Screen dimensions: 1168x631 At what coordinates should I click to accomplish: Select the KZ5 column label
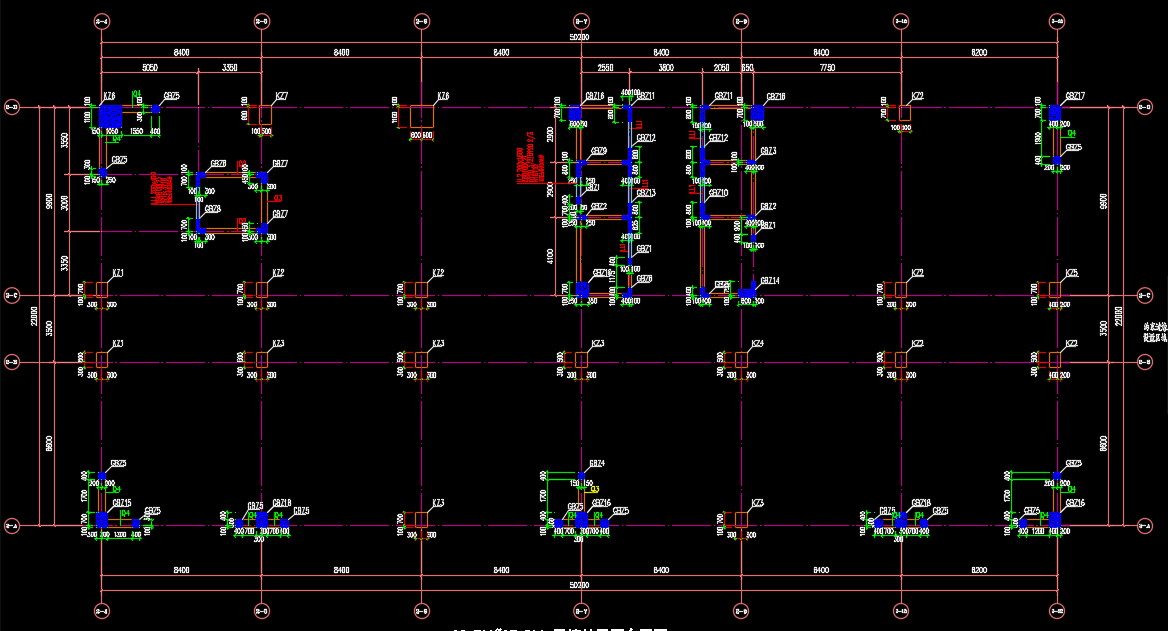(1071, 273)
